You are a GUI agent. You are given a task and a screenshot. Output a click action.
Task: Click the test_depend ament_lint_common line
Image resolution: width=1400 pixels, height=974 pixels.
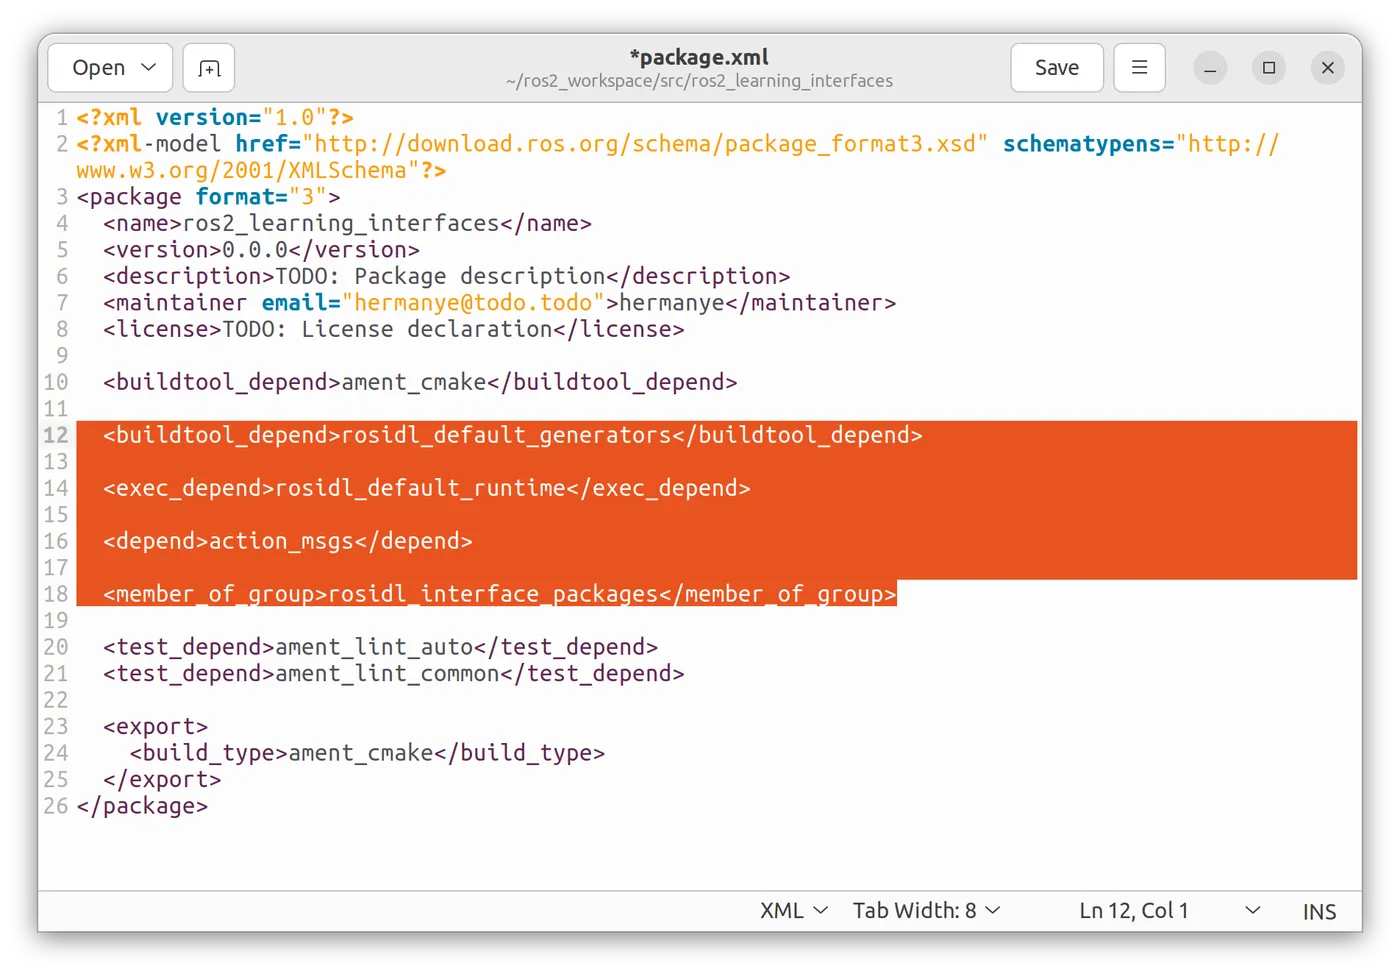(x=393, y=674)
